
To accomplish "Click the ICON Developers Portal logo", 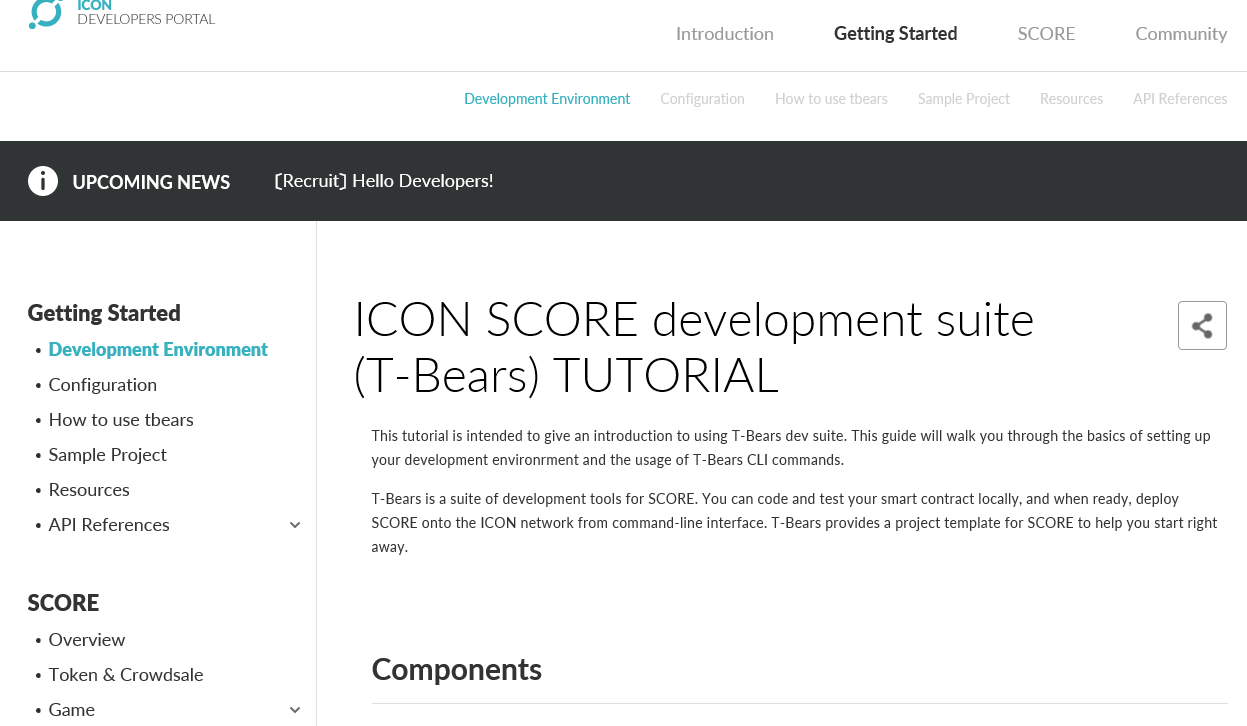I will 122,13.
